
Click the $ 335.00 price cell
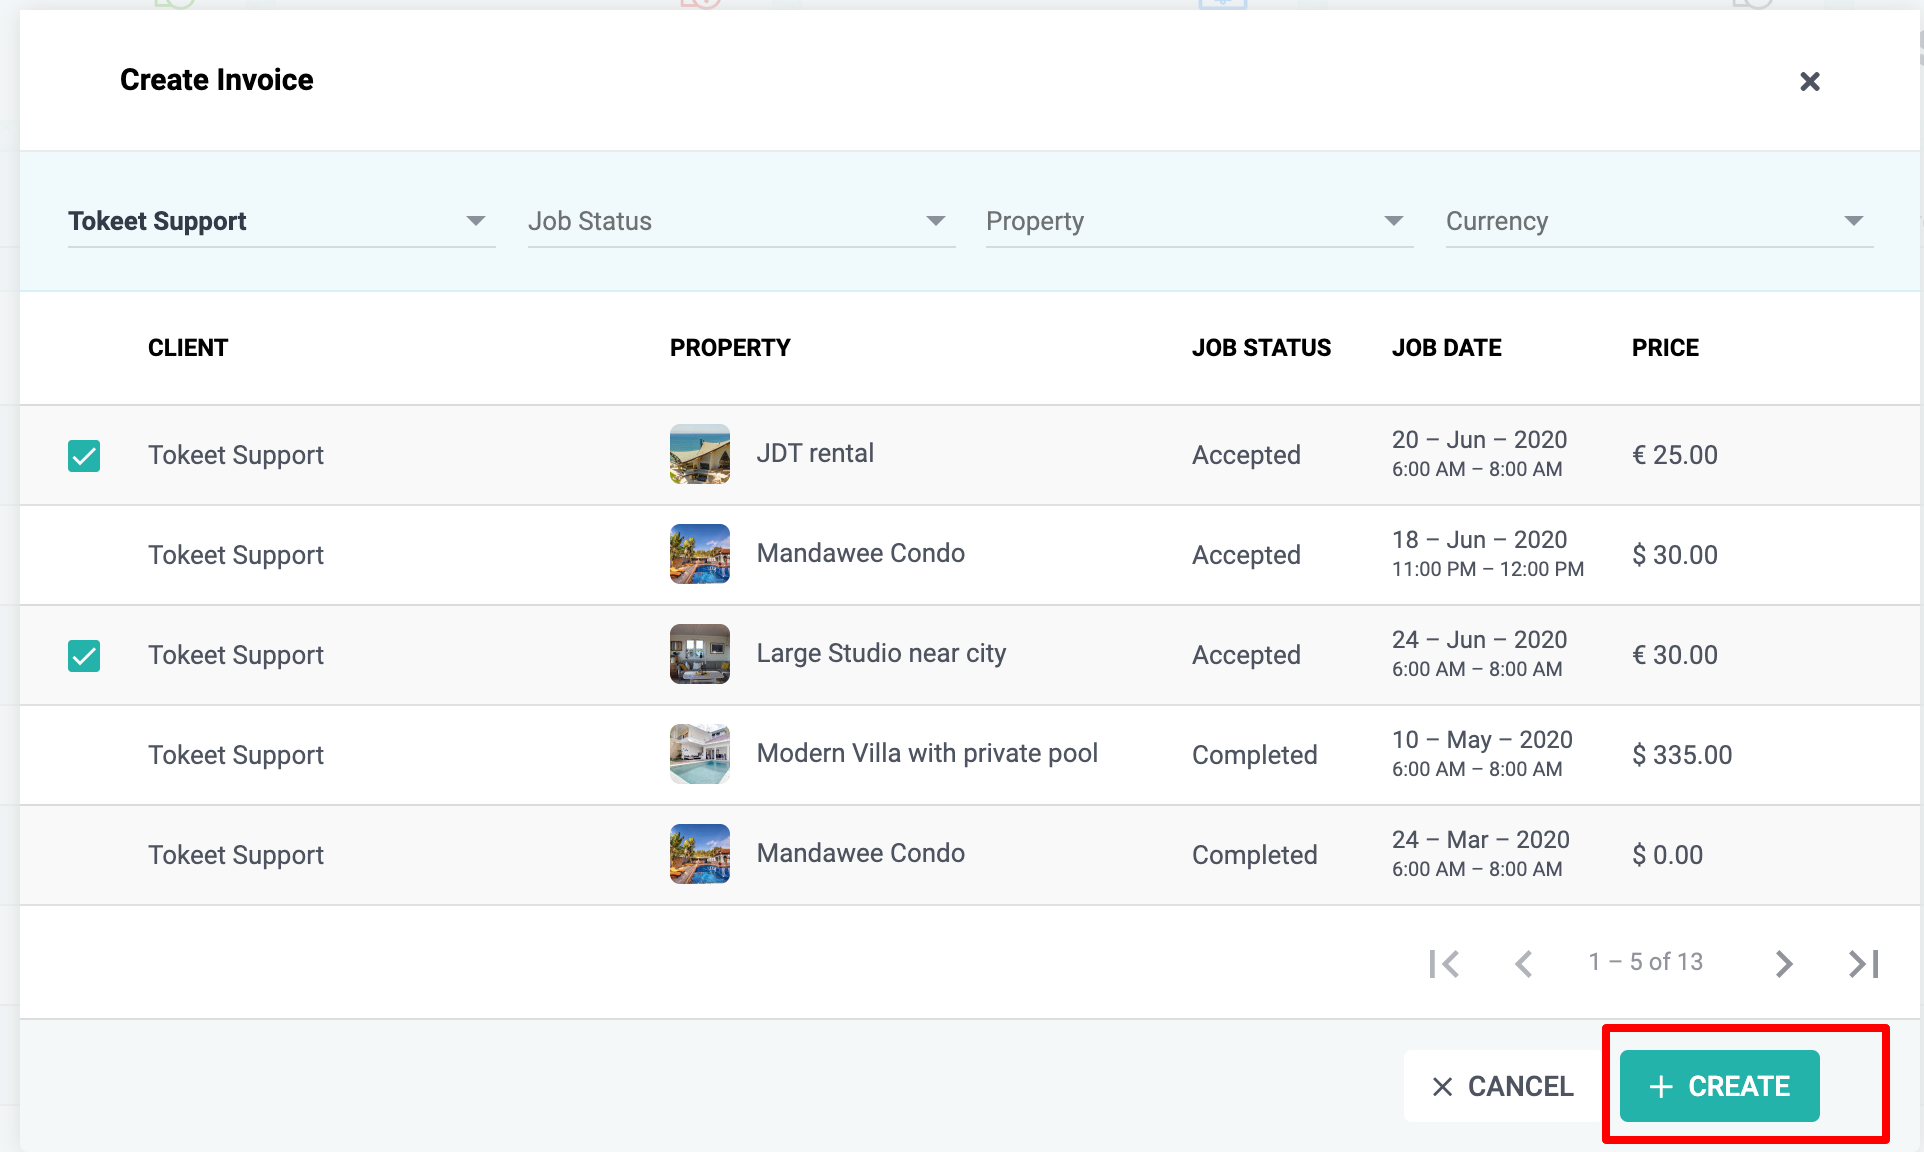[x=1682, y=755]
